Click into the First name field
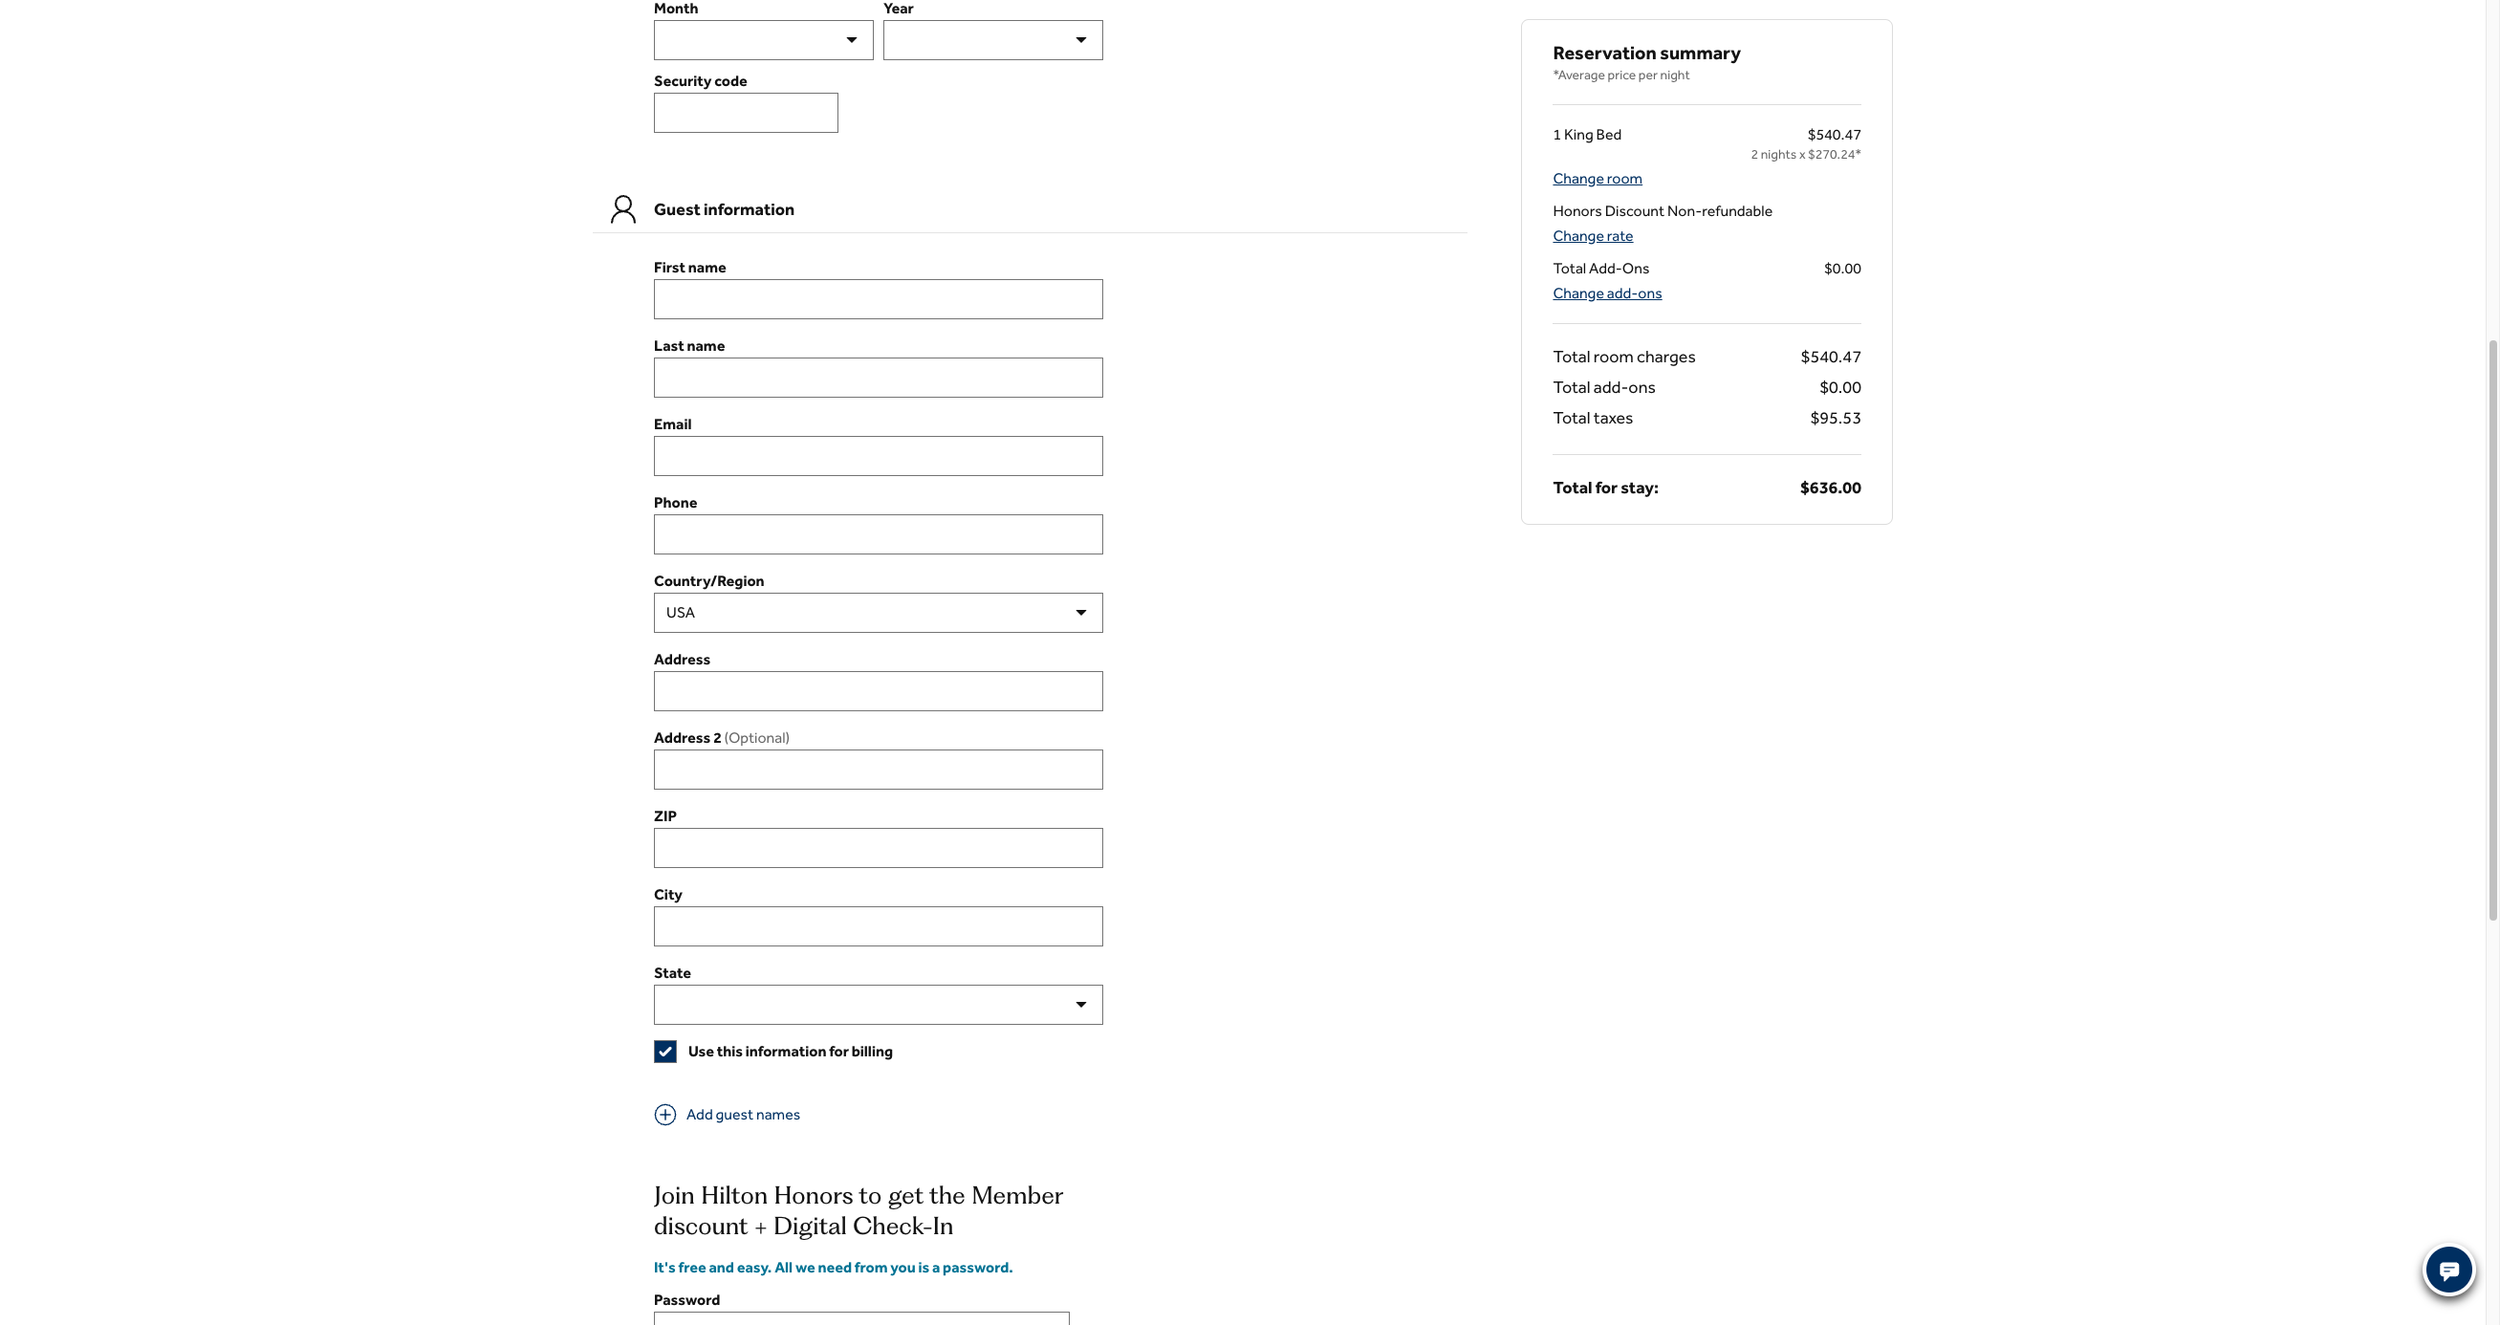This screenshot has height=1325, width=2500. 877,299
